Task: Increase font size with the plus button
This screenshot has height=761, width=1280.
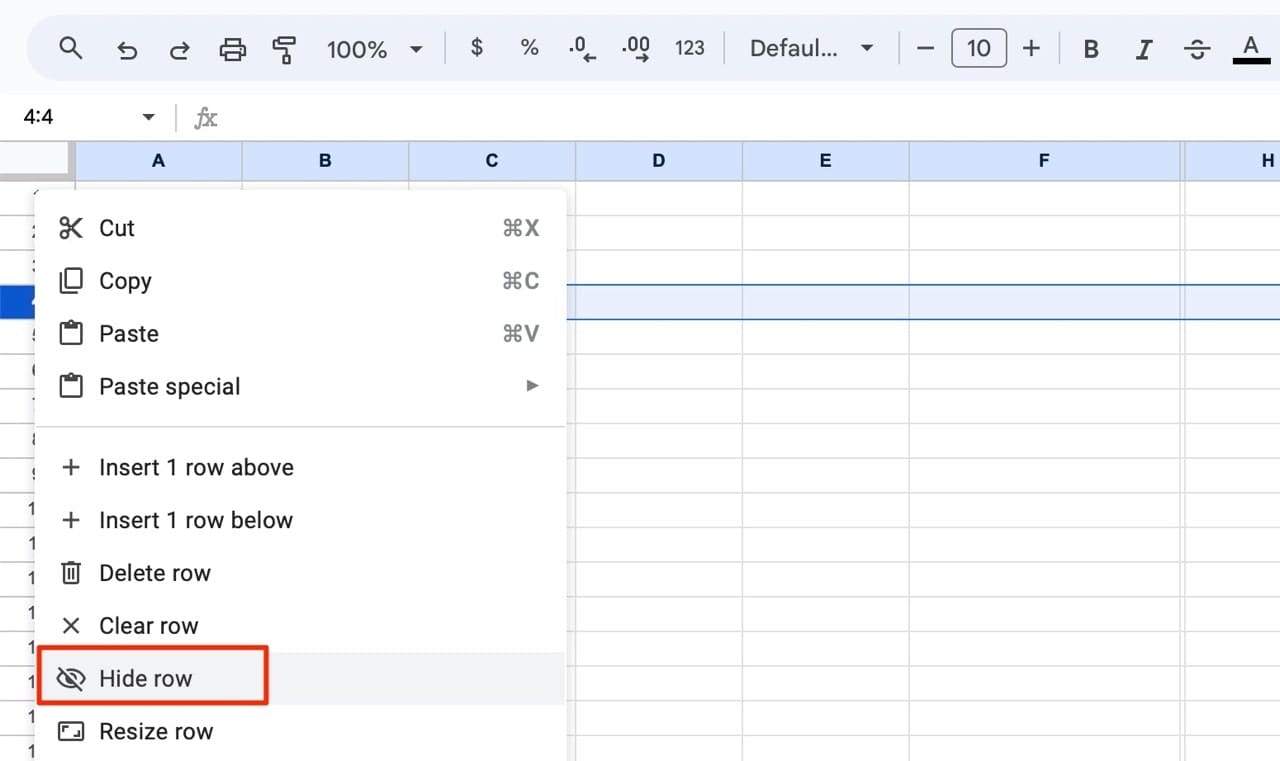Action: pyautogui.click(x=1031, y=48)
